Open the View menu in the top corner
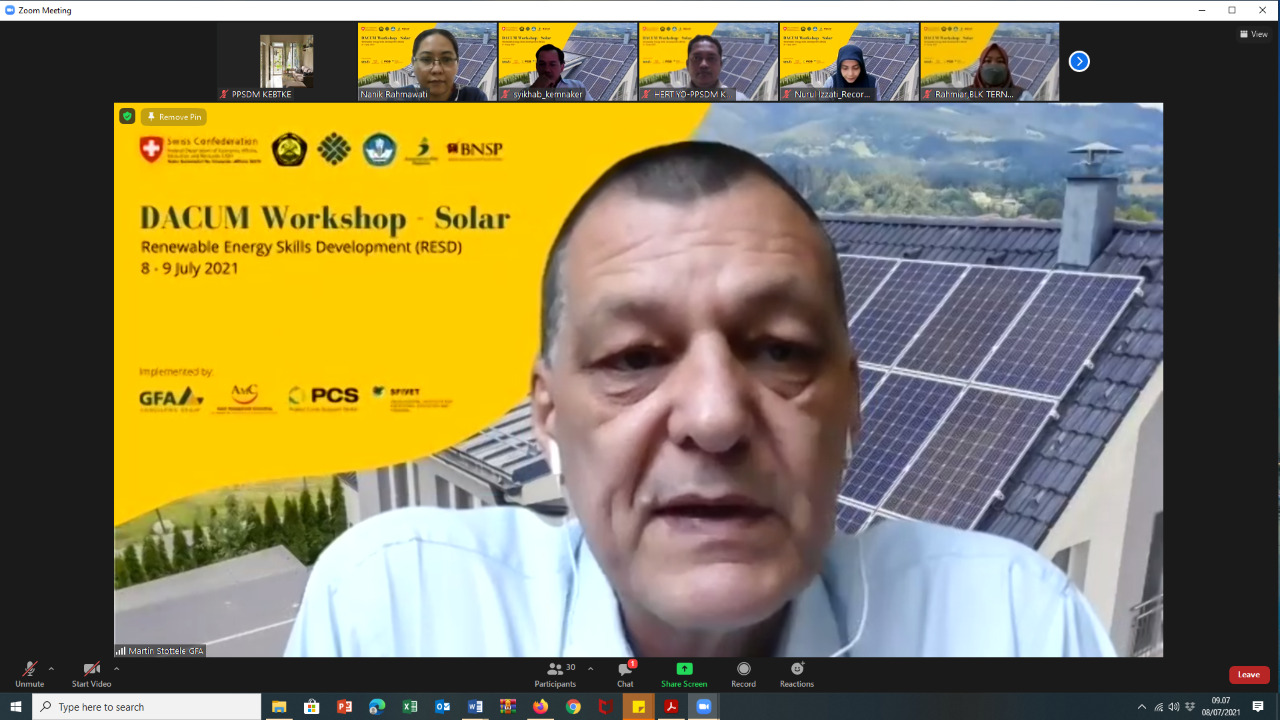The image size is (1280, 720). click(x=1253, y=33)
